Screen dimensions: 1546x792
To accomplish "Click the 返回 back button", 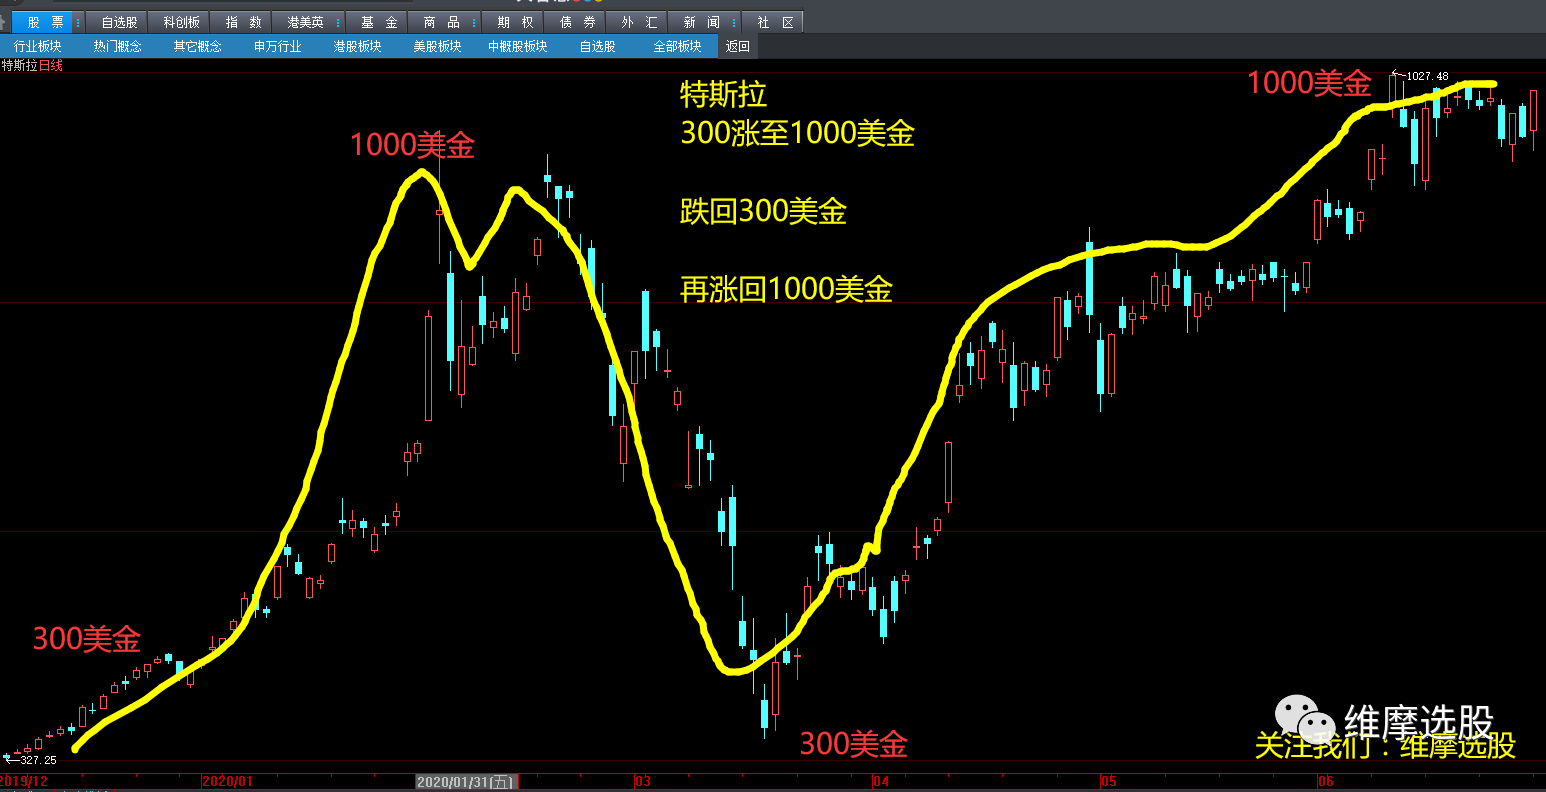I will [738, 46].
